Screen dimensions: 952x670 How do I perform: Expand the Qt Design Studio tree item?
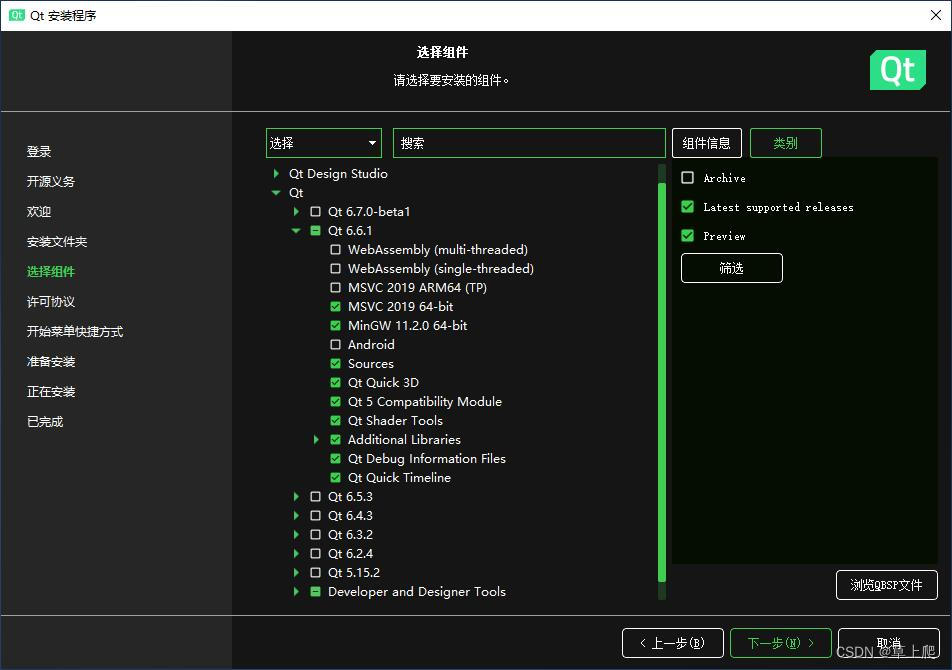(275, 173)
